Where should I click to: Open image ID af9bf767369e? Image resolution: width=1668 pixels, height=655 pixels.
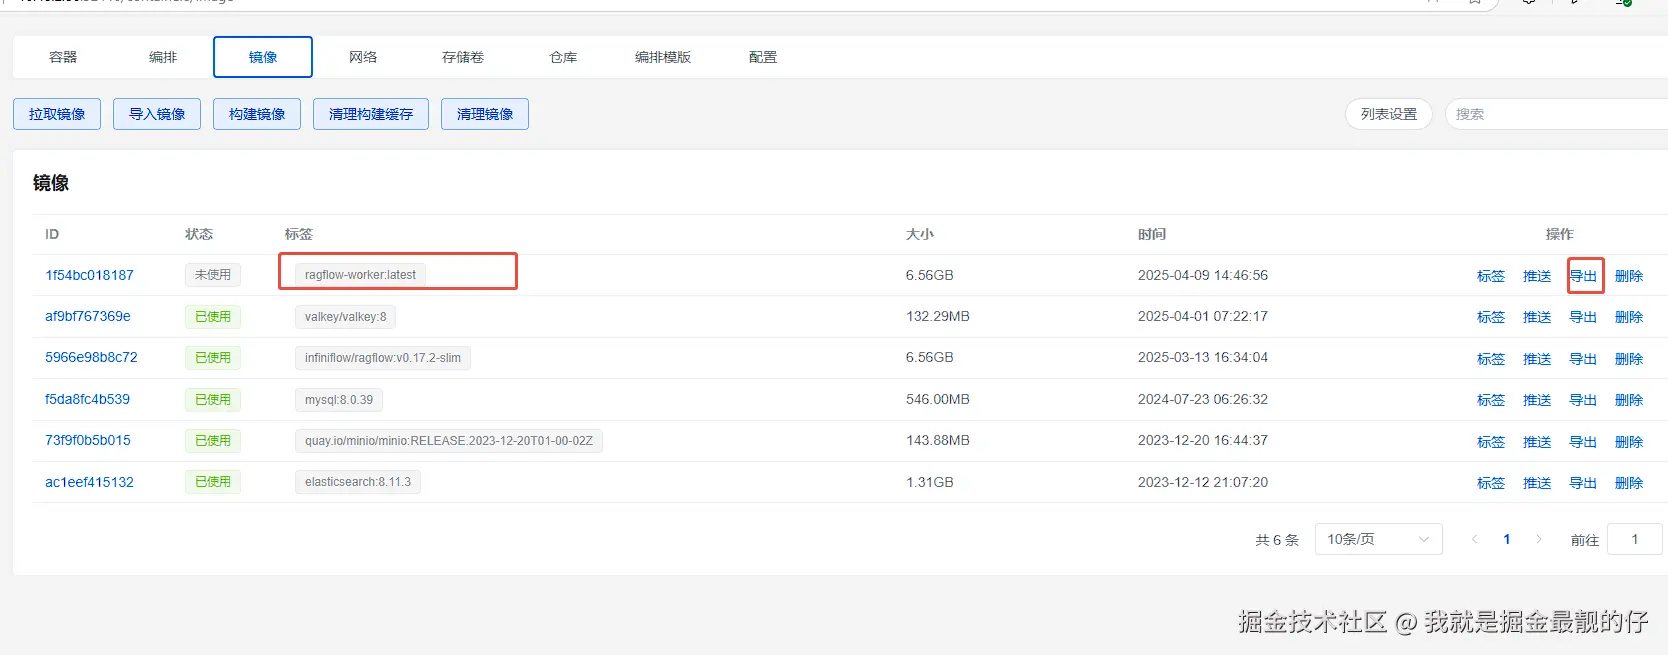88,316
